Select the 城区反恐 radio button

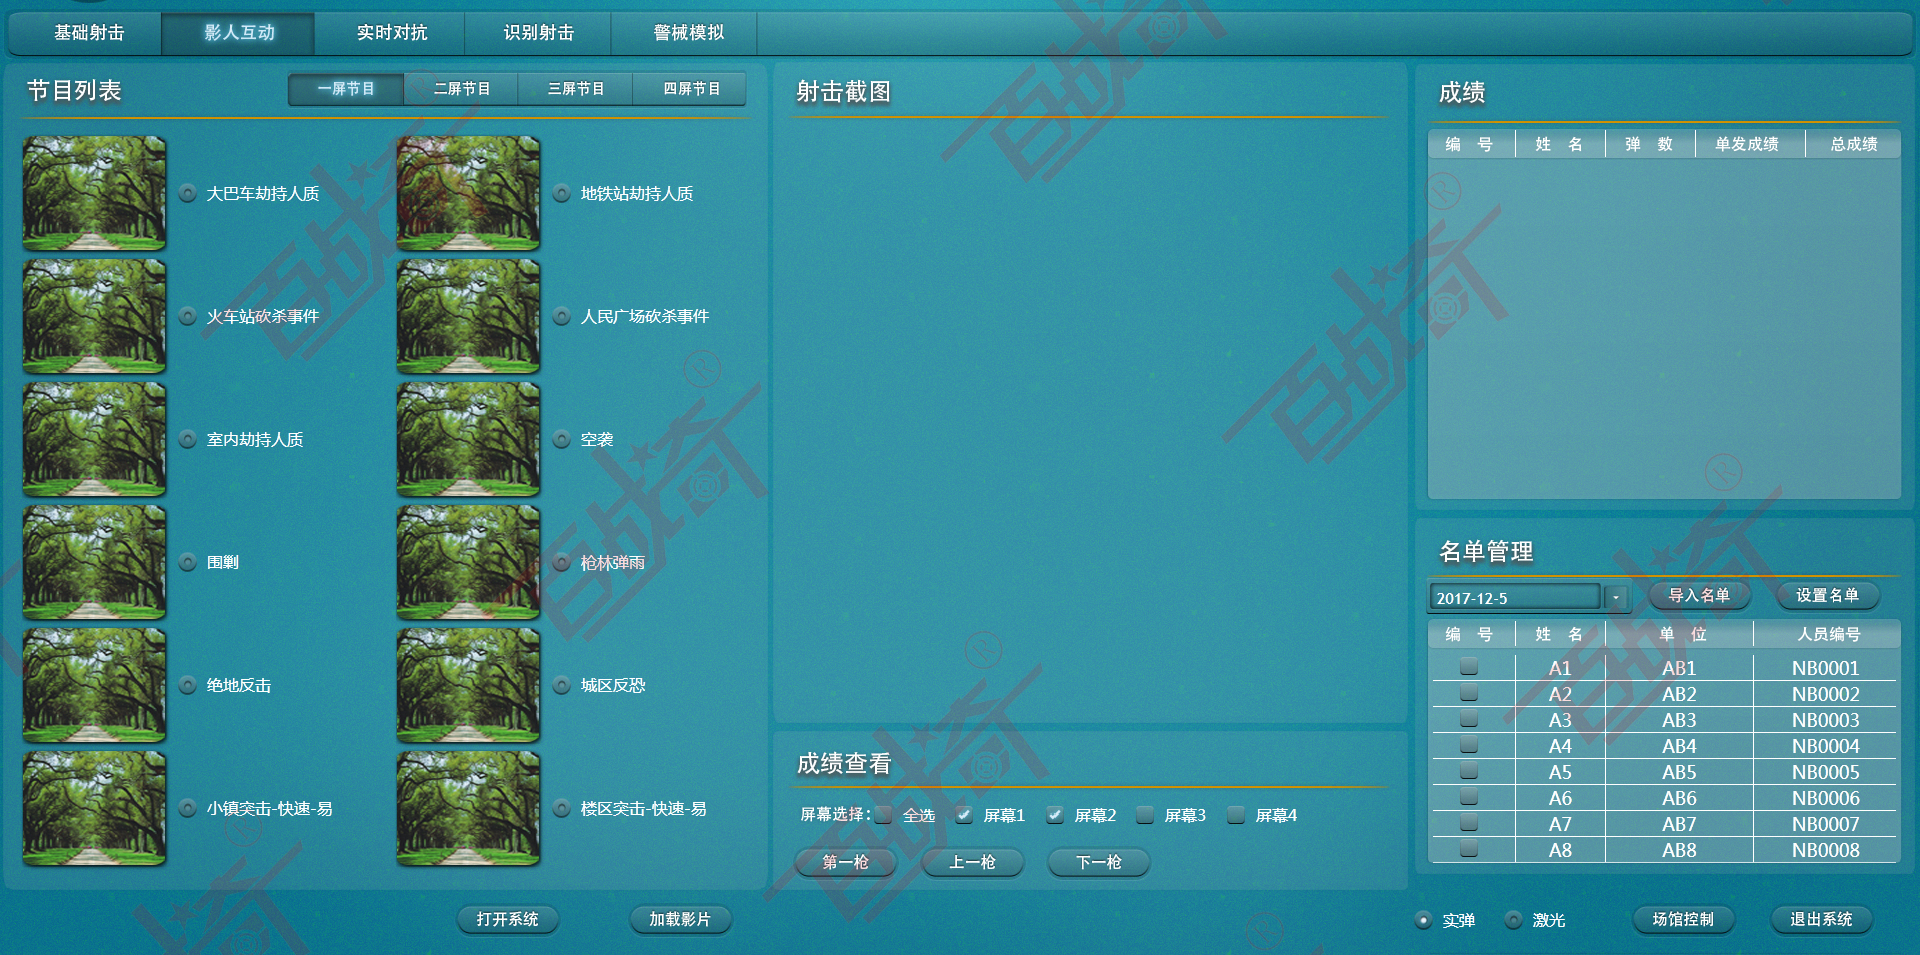tap(562, 685)
